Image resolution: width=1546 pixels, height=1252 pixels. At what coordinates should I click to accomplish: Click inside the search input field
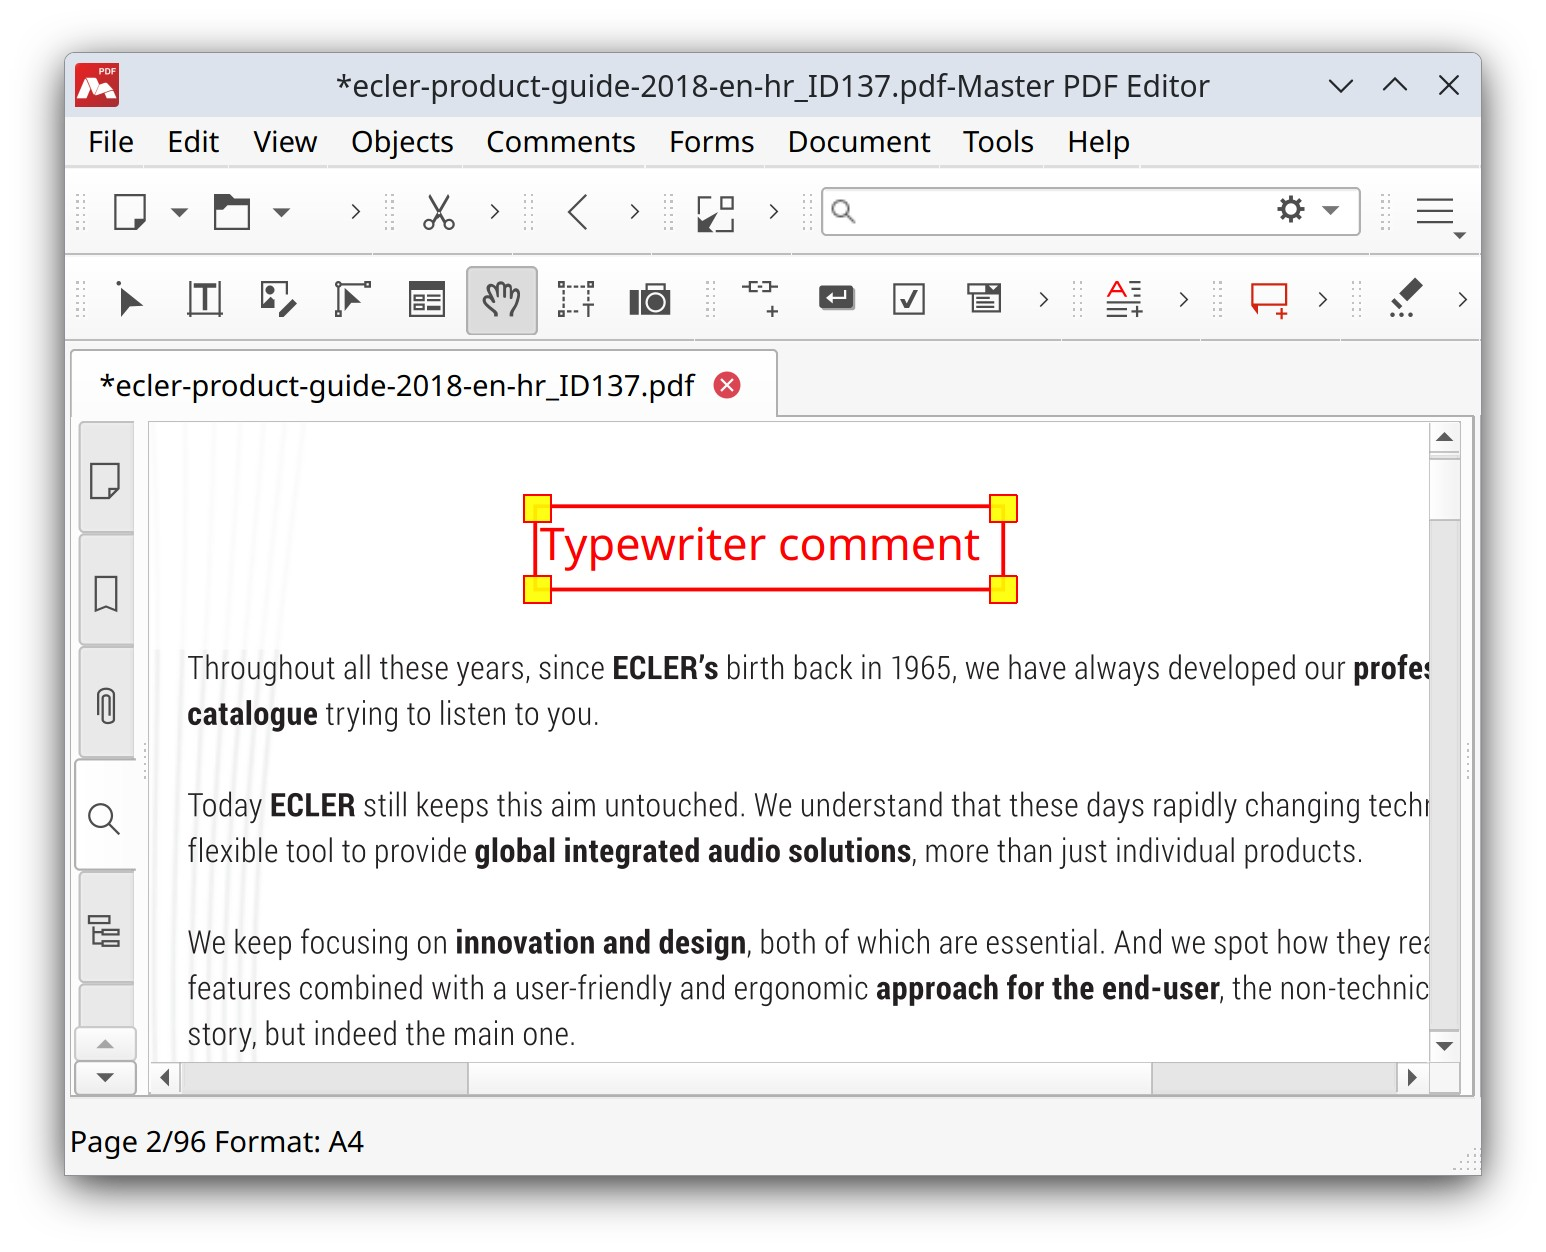pyautogui.click(x=1060, y=211)
